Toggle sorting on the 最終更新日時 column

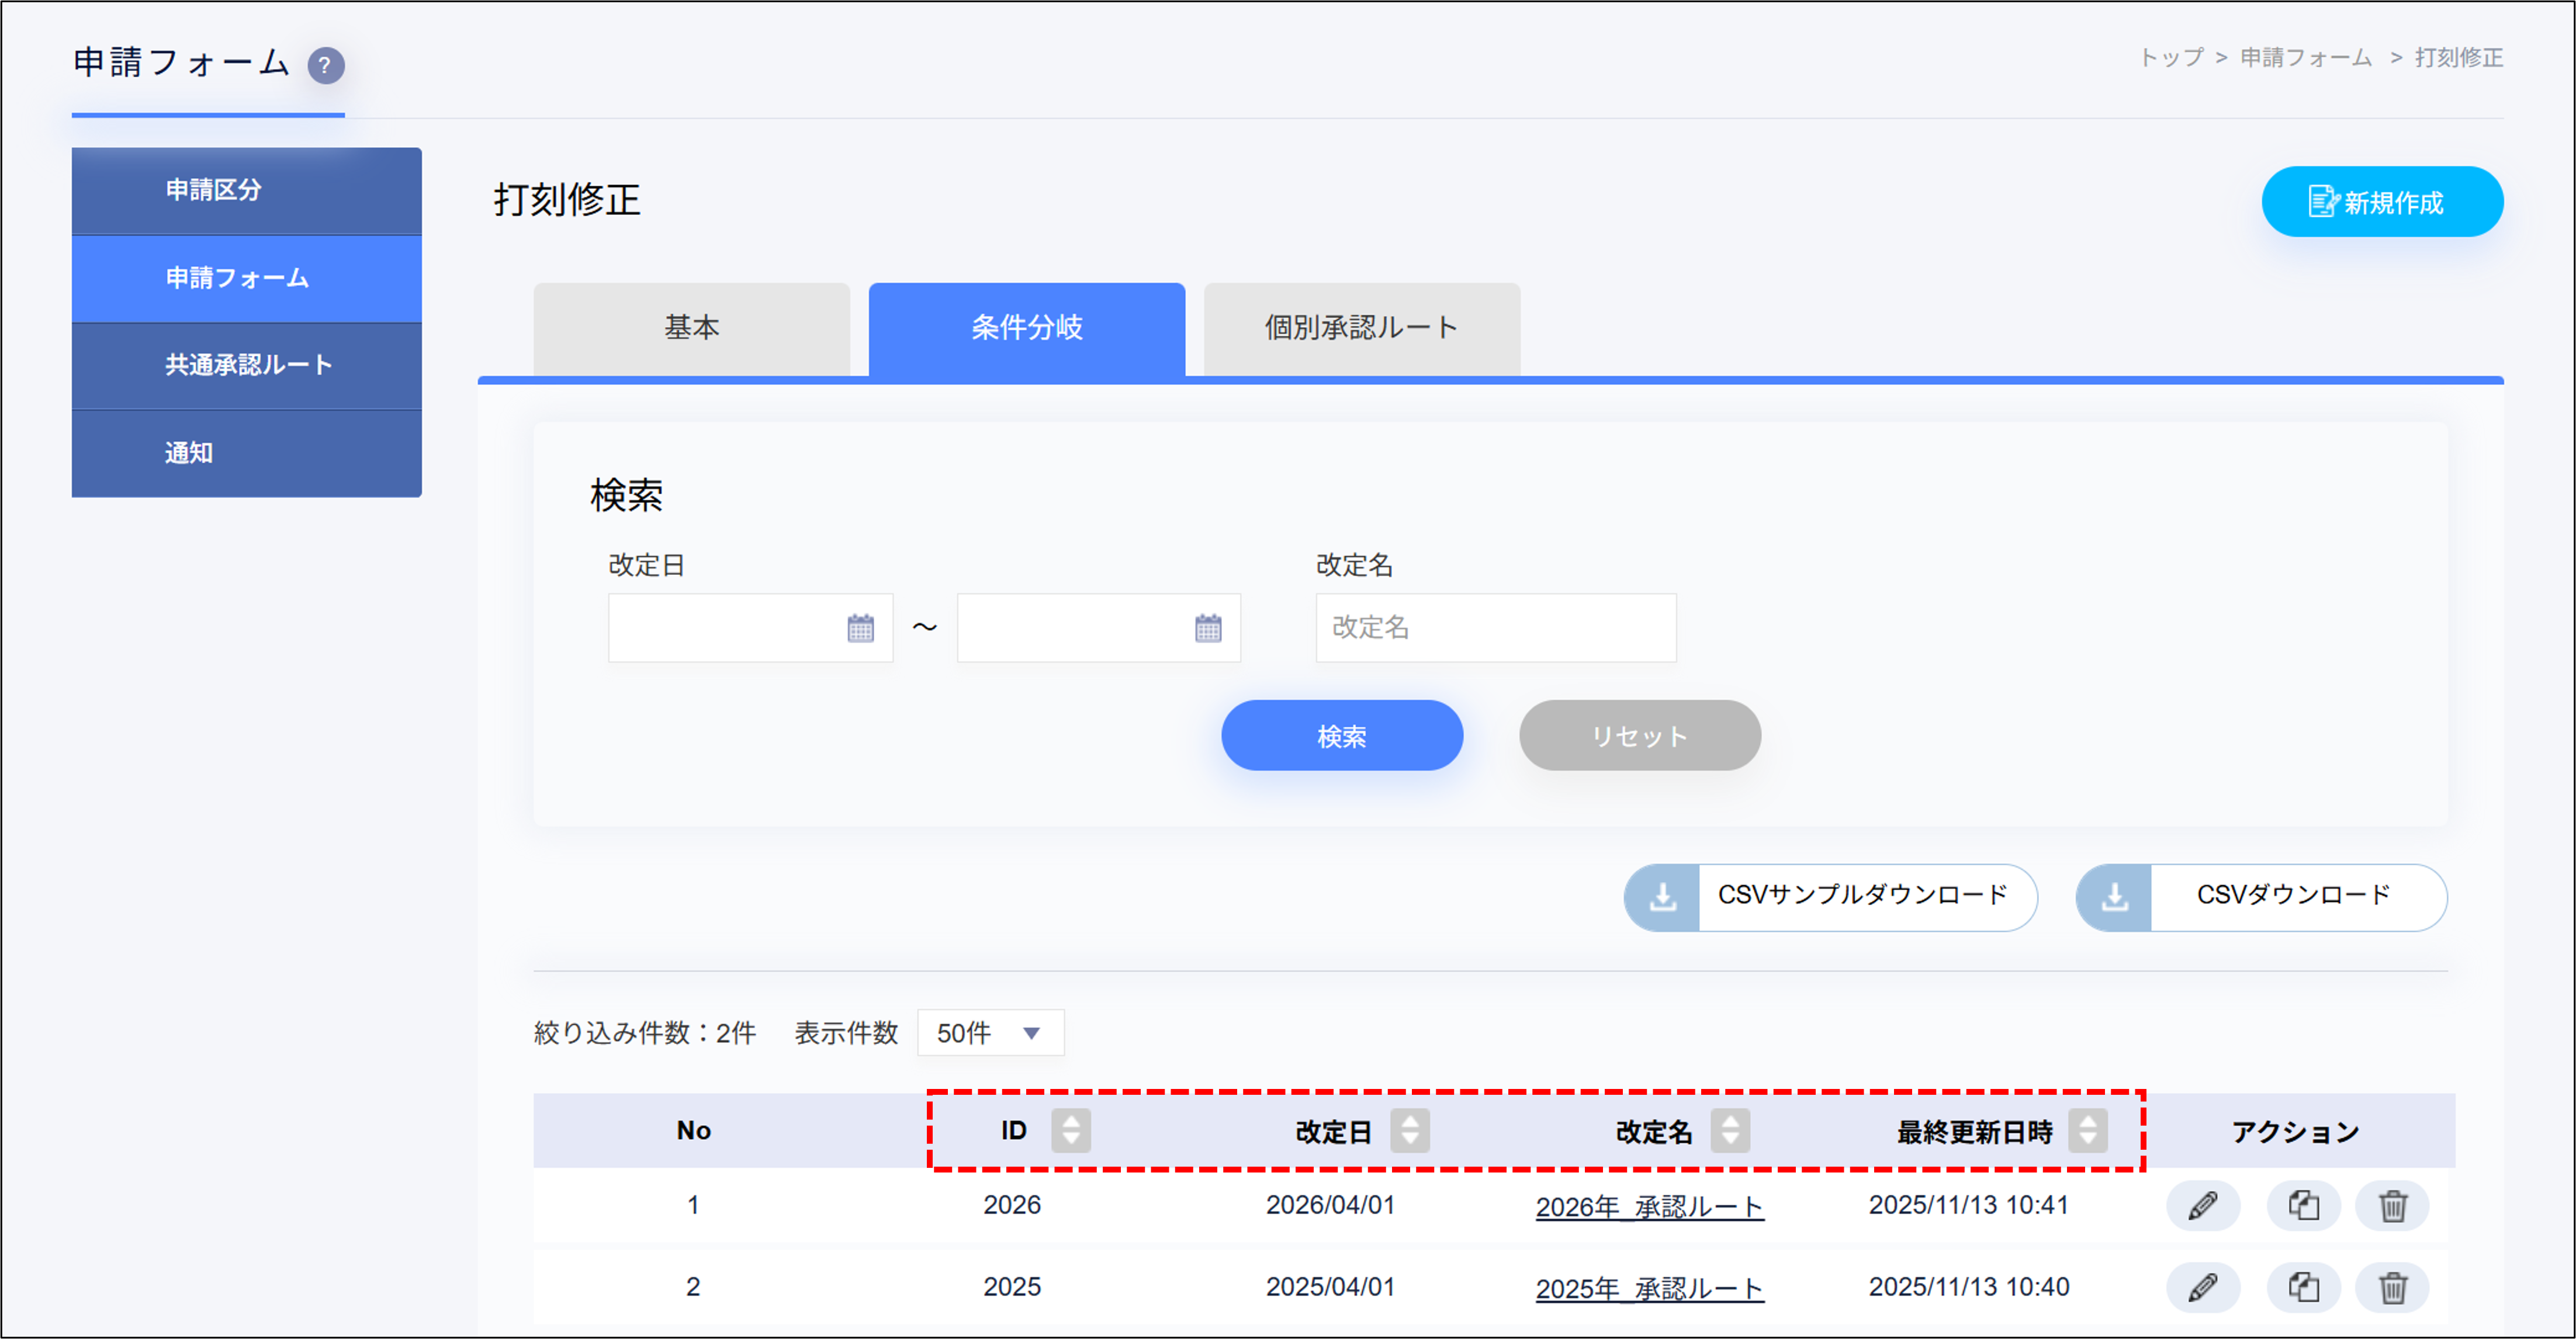point(2089,1131)
